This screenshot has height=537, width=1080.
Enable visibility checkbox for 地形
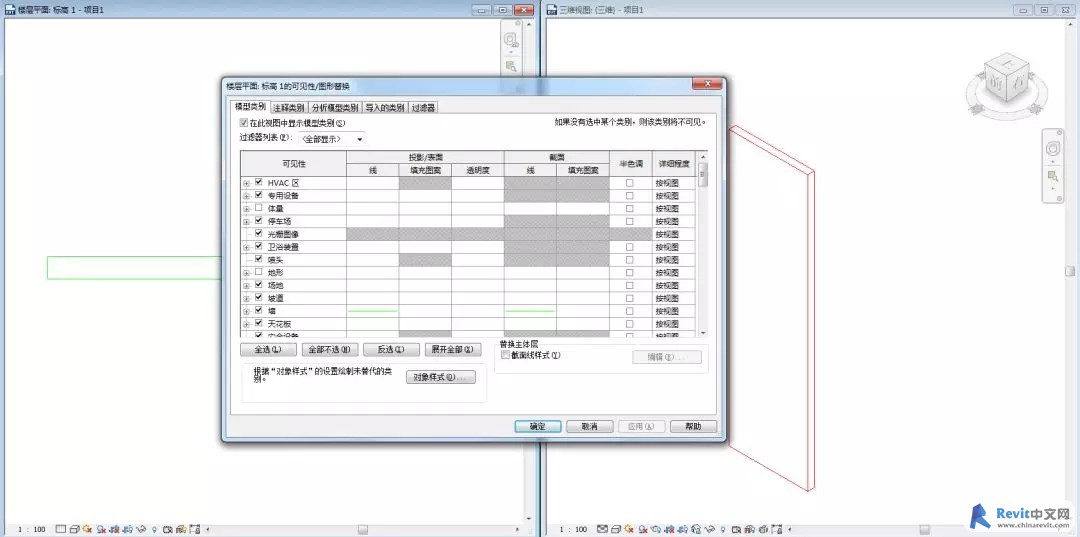259,272
